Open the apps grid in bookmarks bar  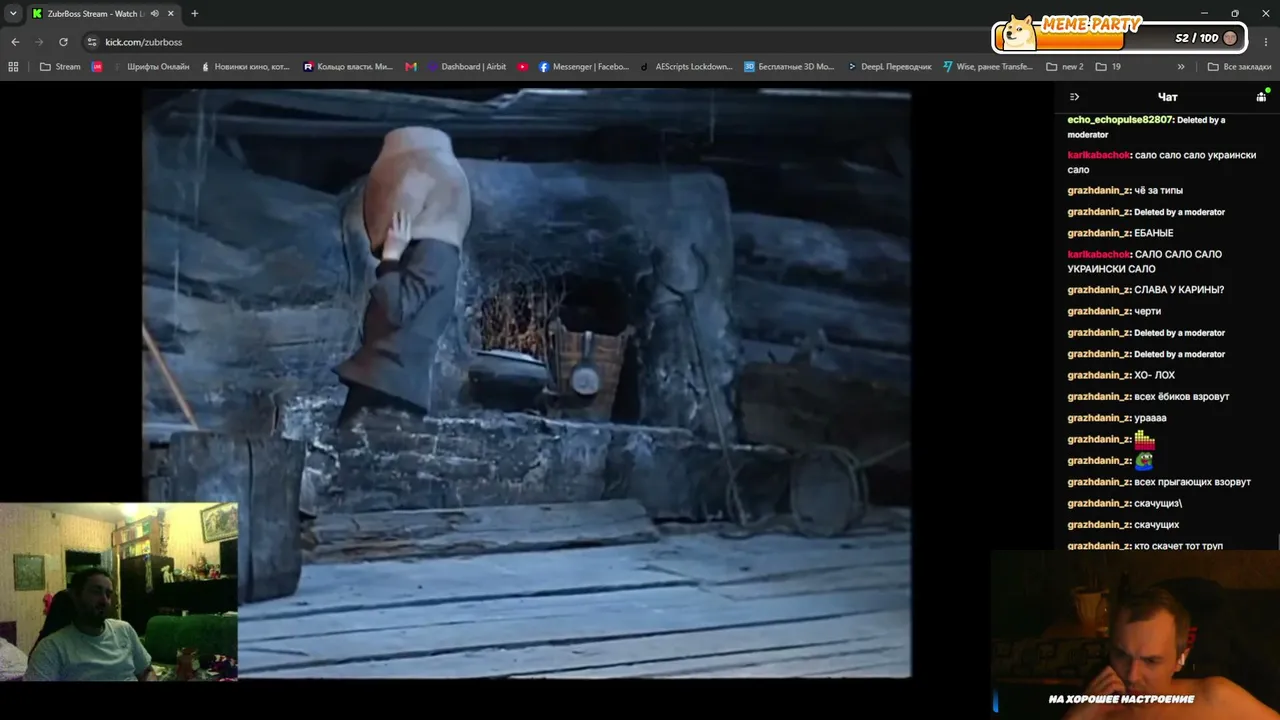13,67
